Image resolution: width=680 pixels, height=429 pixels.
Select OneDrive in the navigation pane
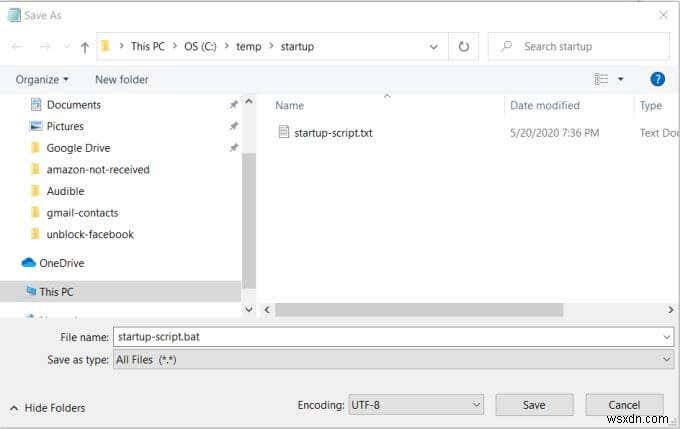pos(62,263)
